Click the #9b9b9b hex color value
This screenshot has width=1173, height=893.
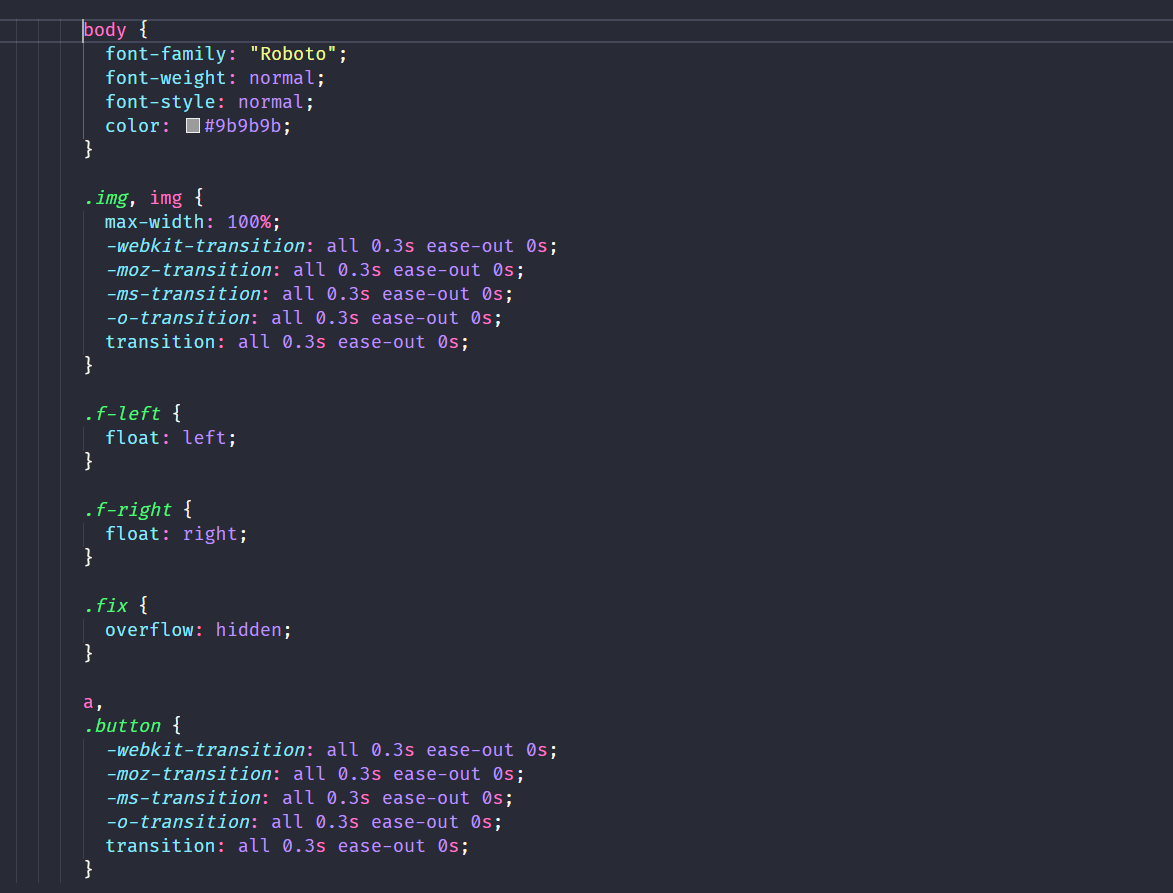[x=246, y=126]
